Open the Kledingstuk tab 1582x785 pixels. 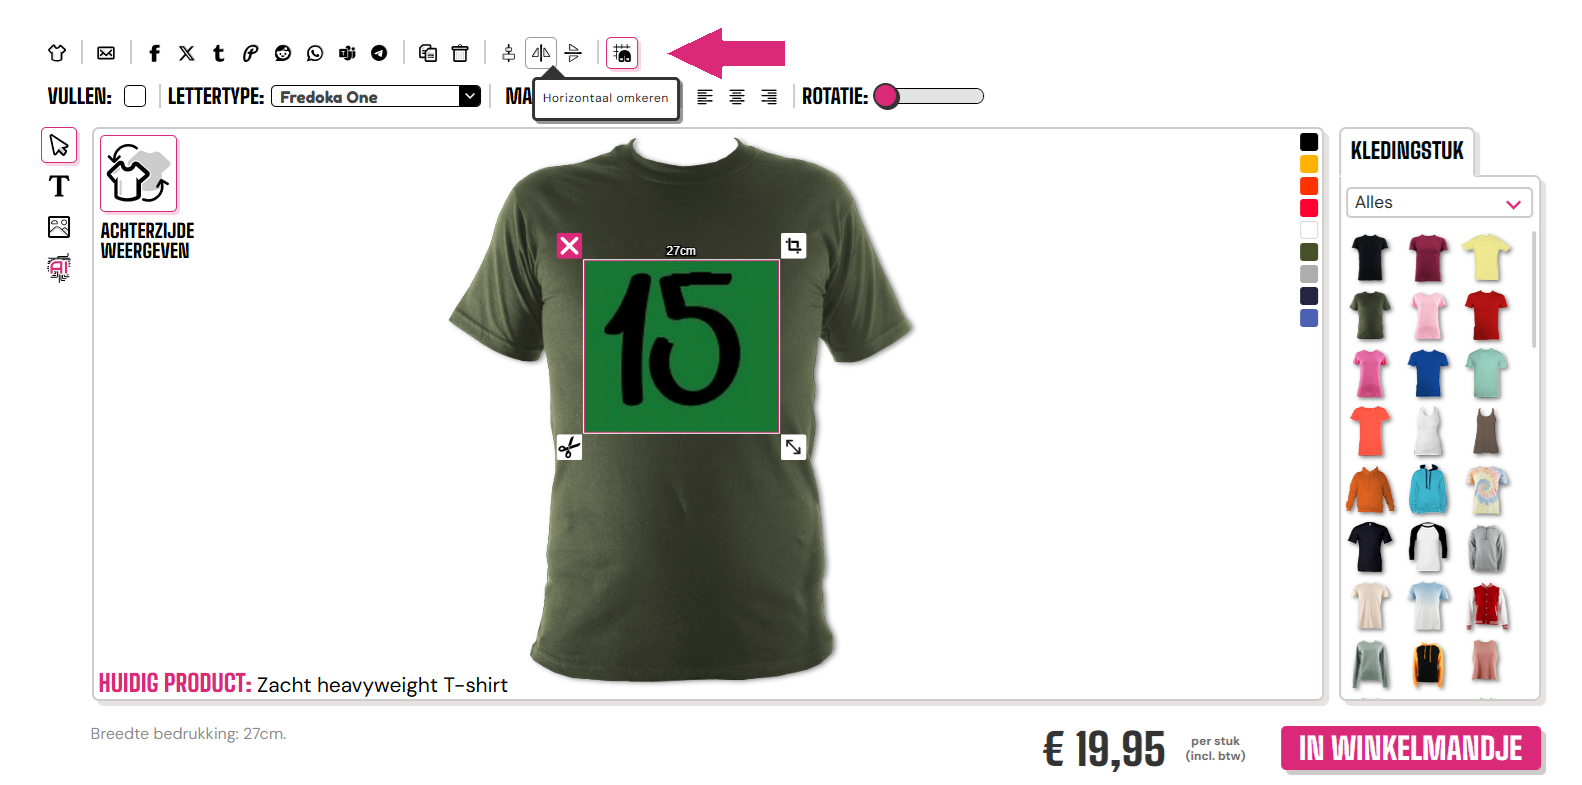pyautogui.click(x=1407, y=151)
